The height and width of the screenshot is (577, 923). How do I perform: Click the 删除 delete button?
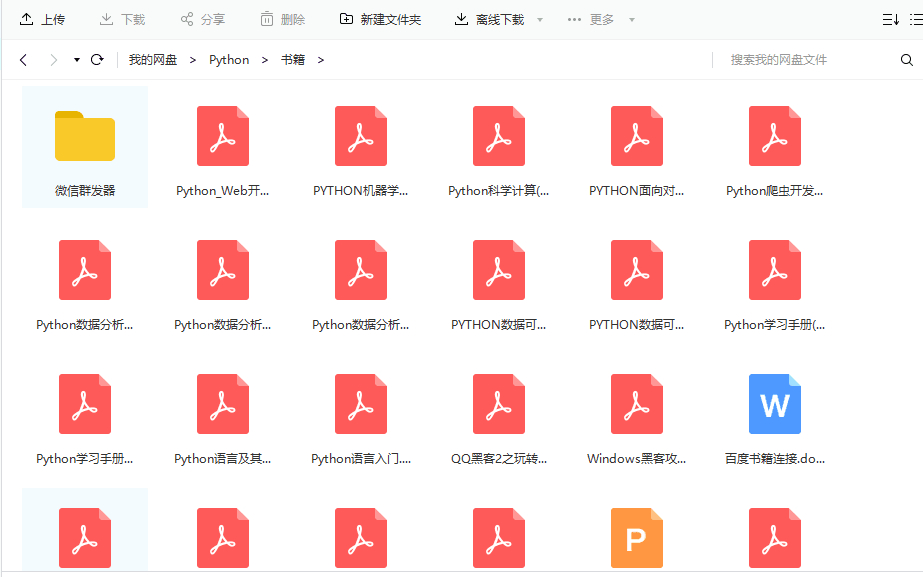[x=283, y=19]
